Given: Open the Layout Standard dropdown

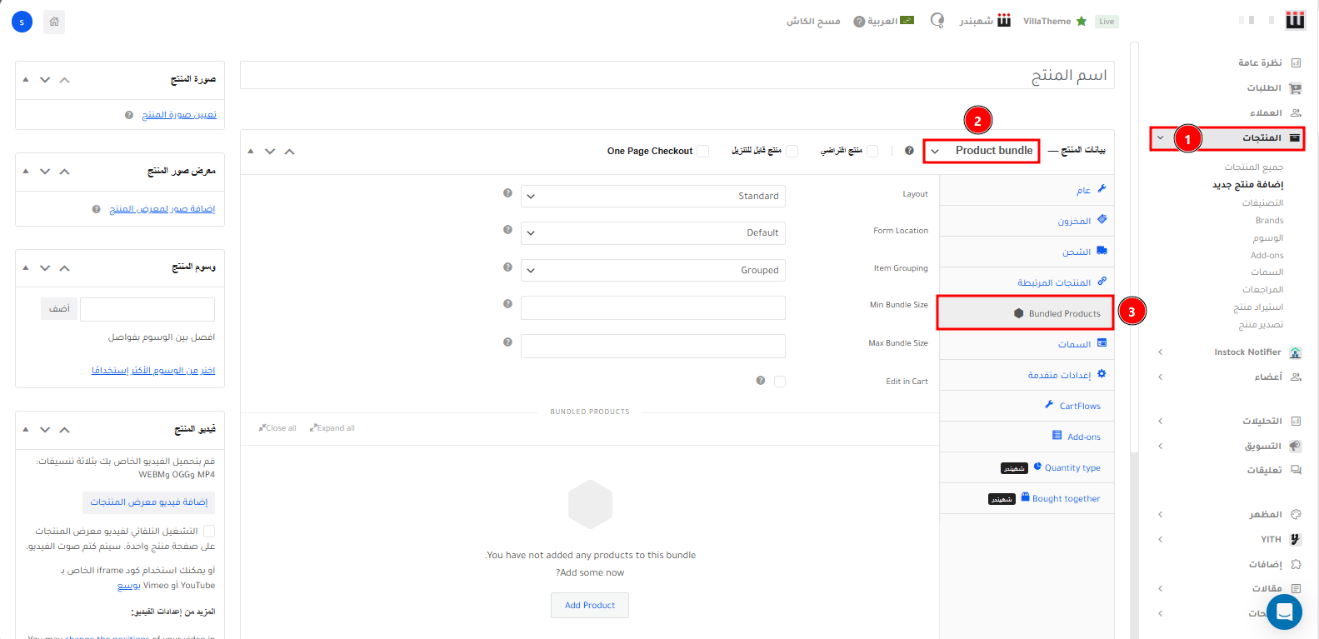Looking at the screenshot, I should [653, 196].
